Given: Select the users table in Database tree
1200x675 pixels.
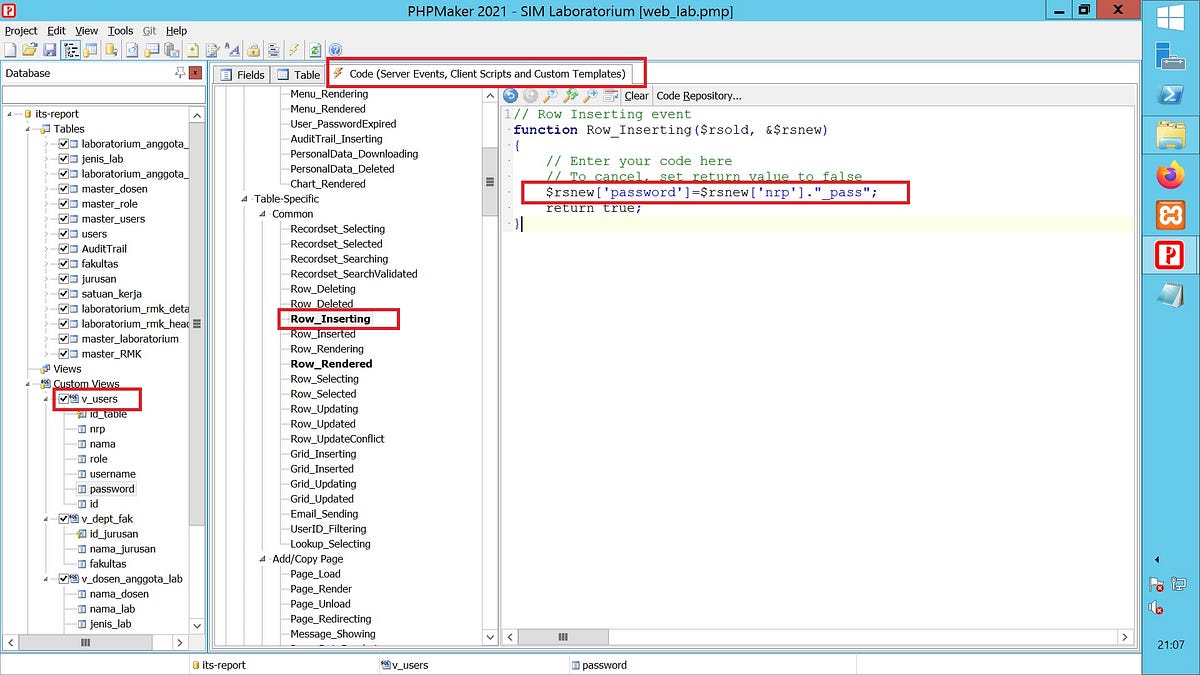Looking at the screenshot, I should (94, 234).
